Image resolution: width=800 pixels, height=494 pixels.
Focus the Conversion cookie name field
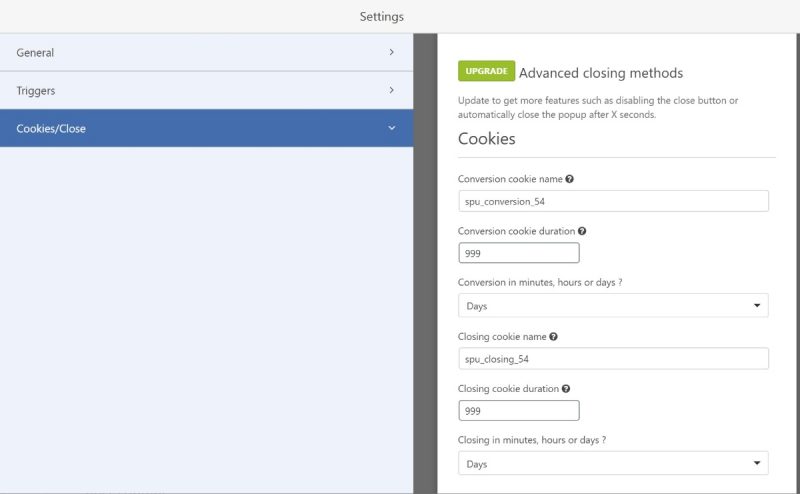(x=613, y=201)
